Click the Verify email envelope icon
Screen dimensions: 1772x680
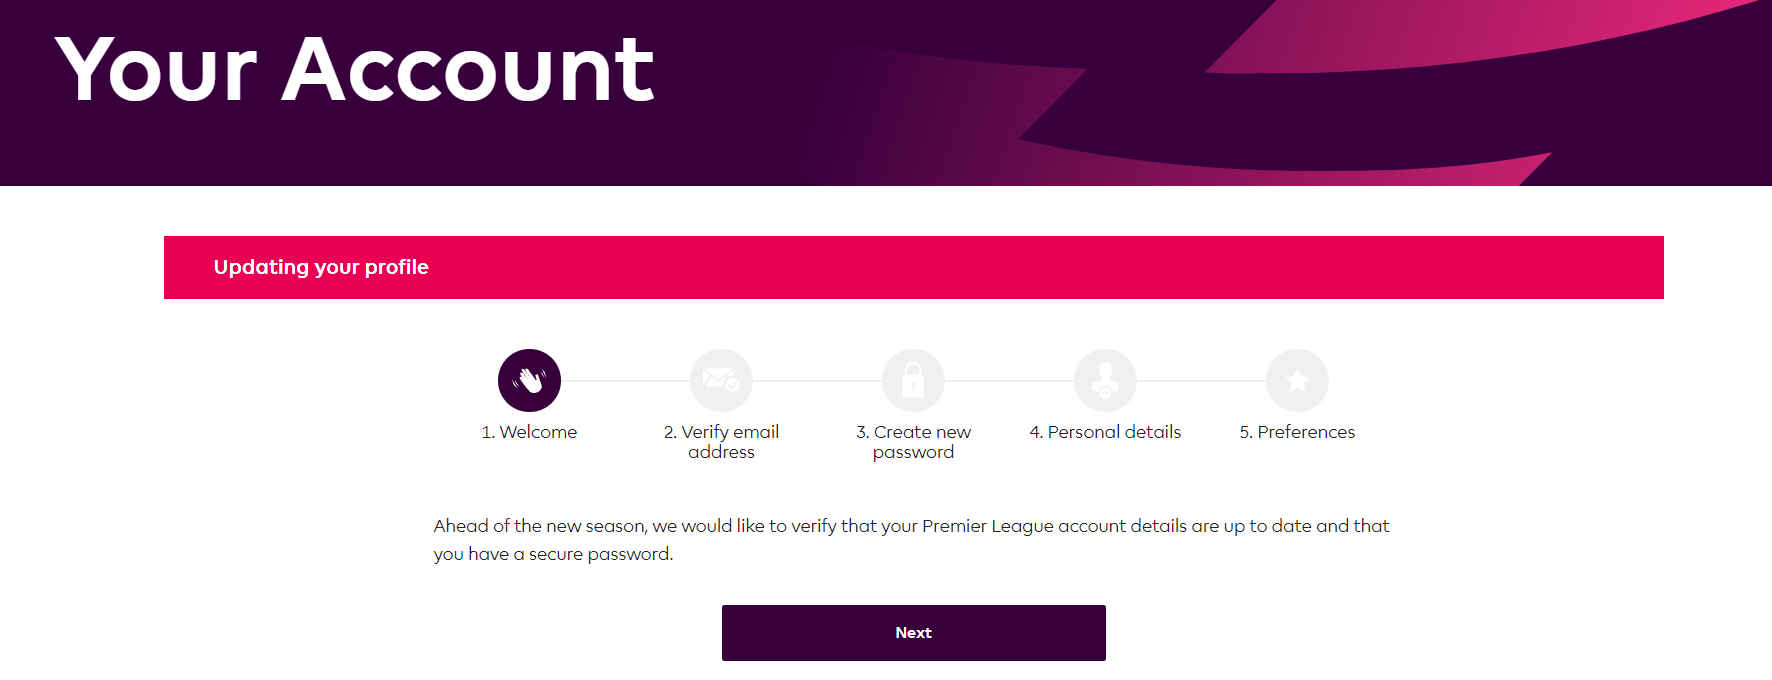coord(722,380)
